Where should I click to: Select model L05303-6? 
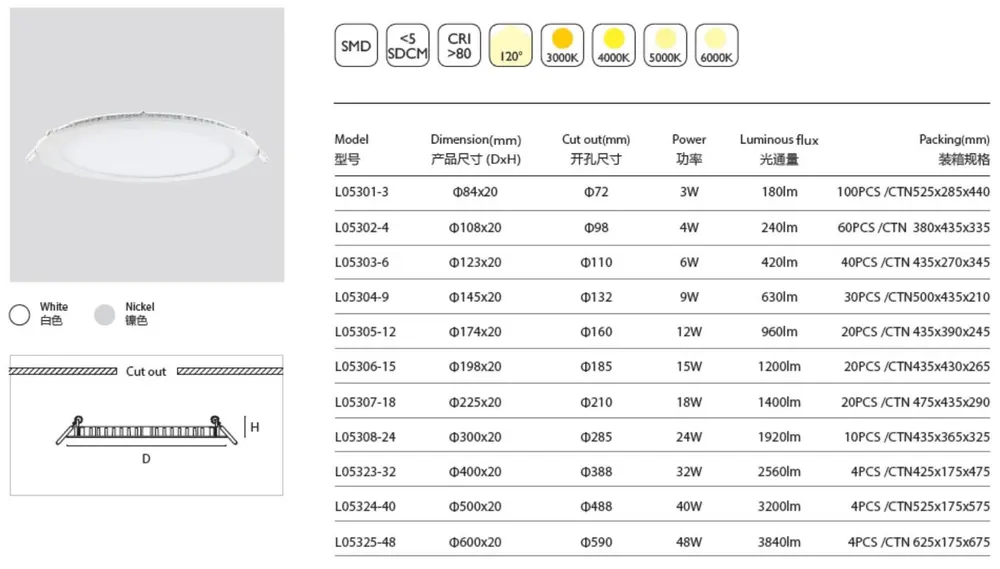tap(362, 262)
